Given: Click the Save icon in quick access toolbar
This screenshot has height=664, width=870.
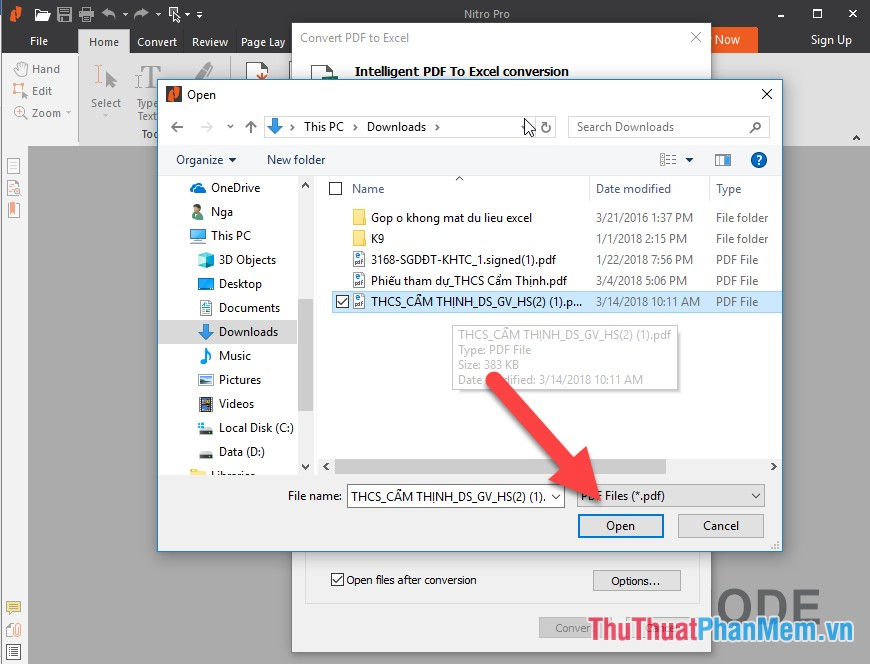Looking at the screenshot, I should pos(64,14).
